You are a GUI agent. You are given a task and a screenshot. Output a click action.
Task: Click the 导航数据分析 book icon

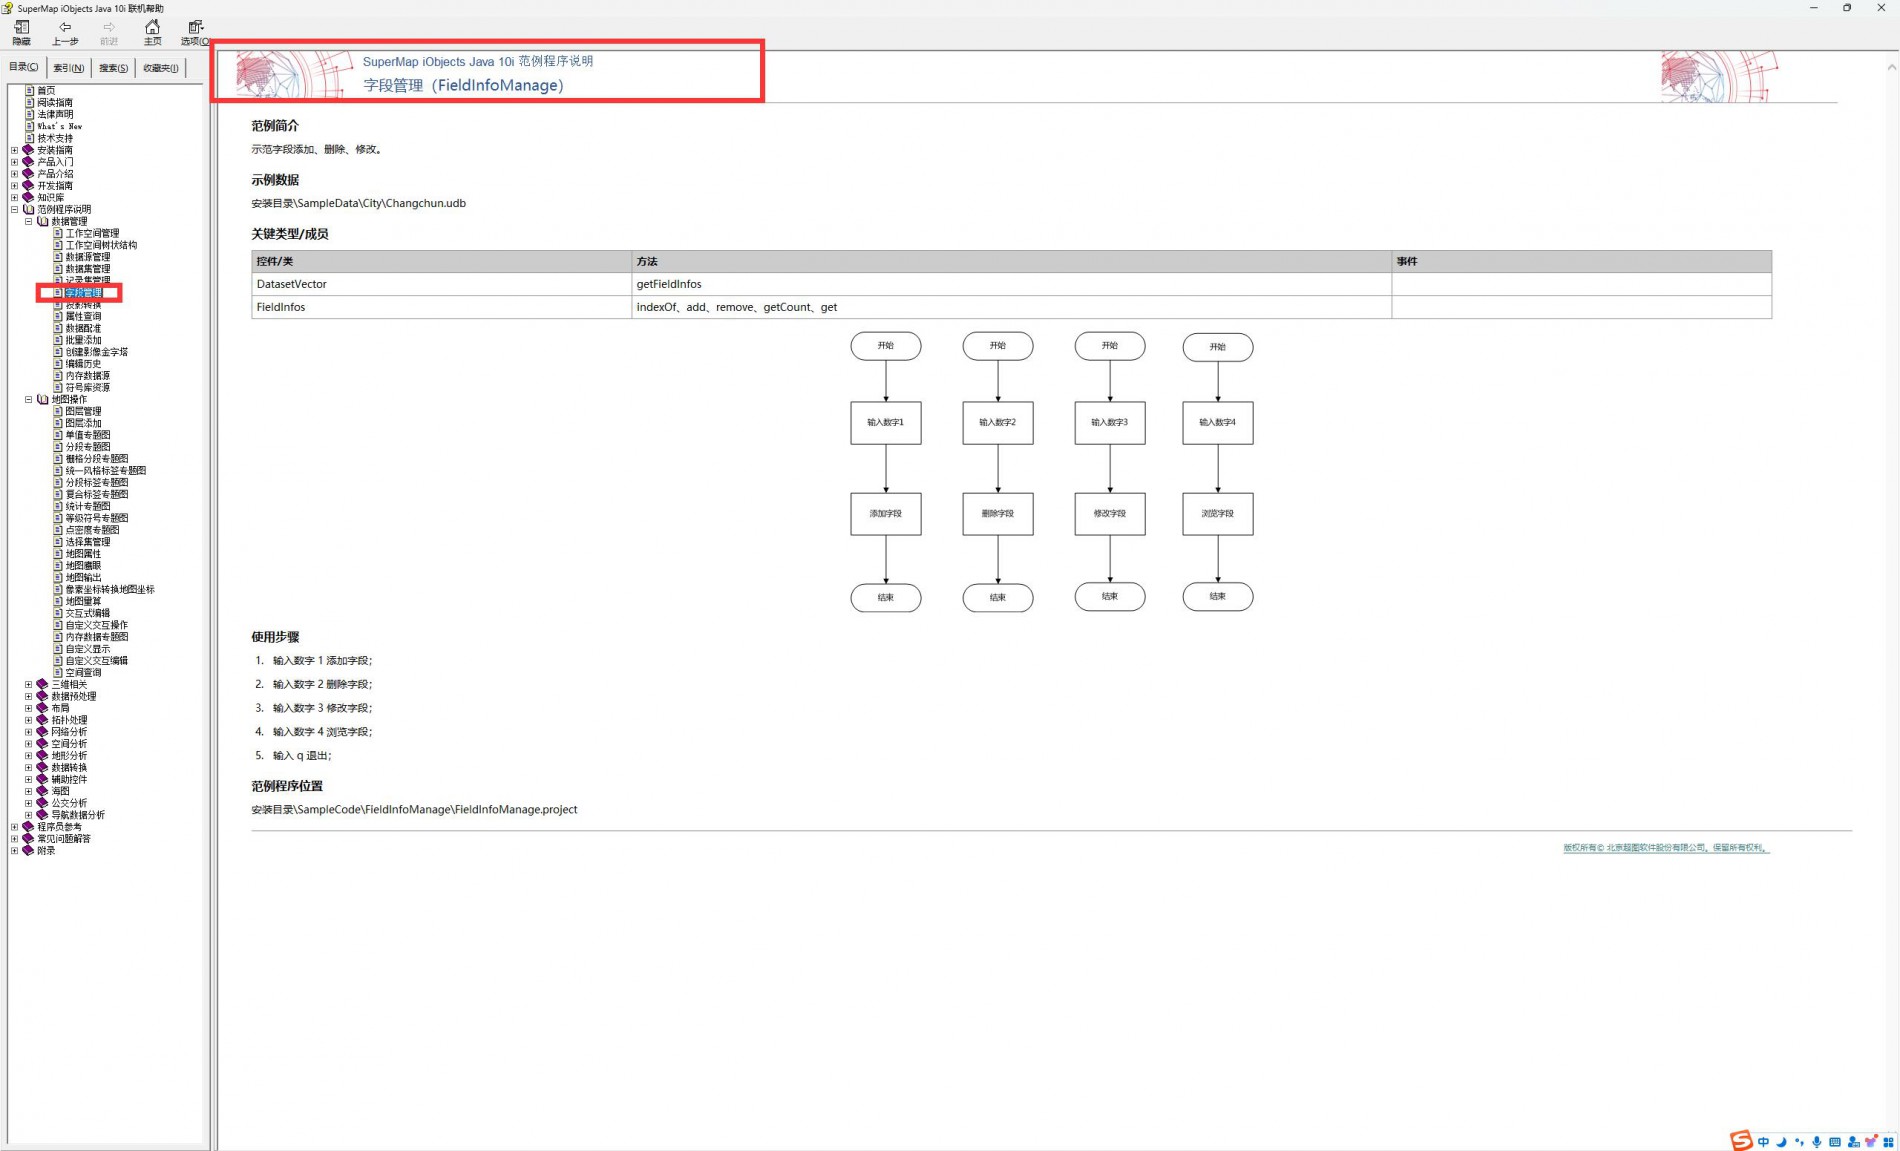(42, 815)
